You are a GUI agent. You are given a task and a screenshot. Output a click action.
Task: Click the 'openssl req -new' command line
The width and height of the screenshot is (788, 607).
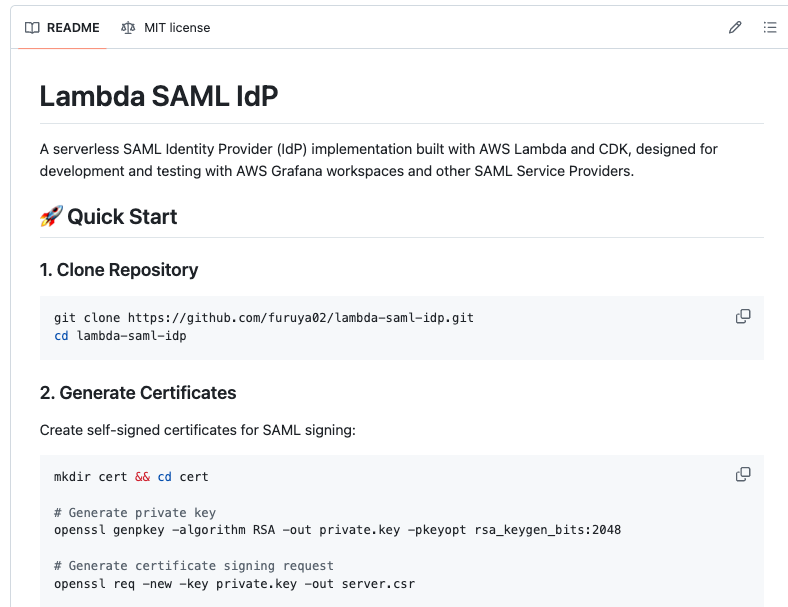tap(235, 584)
